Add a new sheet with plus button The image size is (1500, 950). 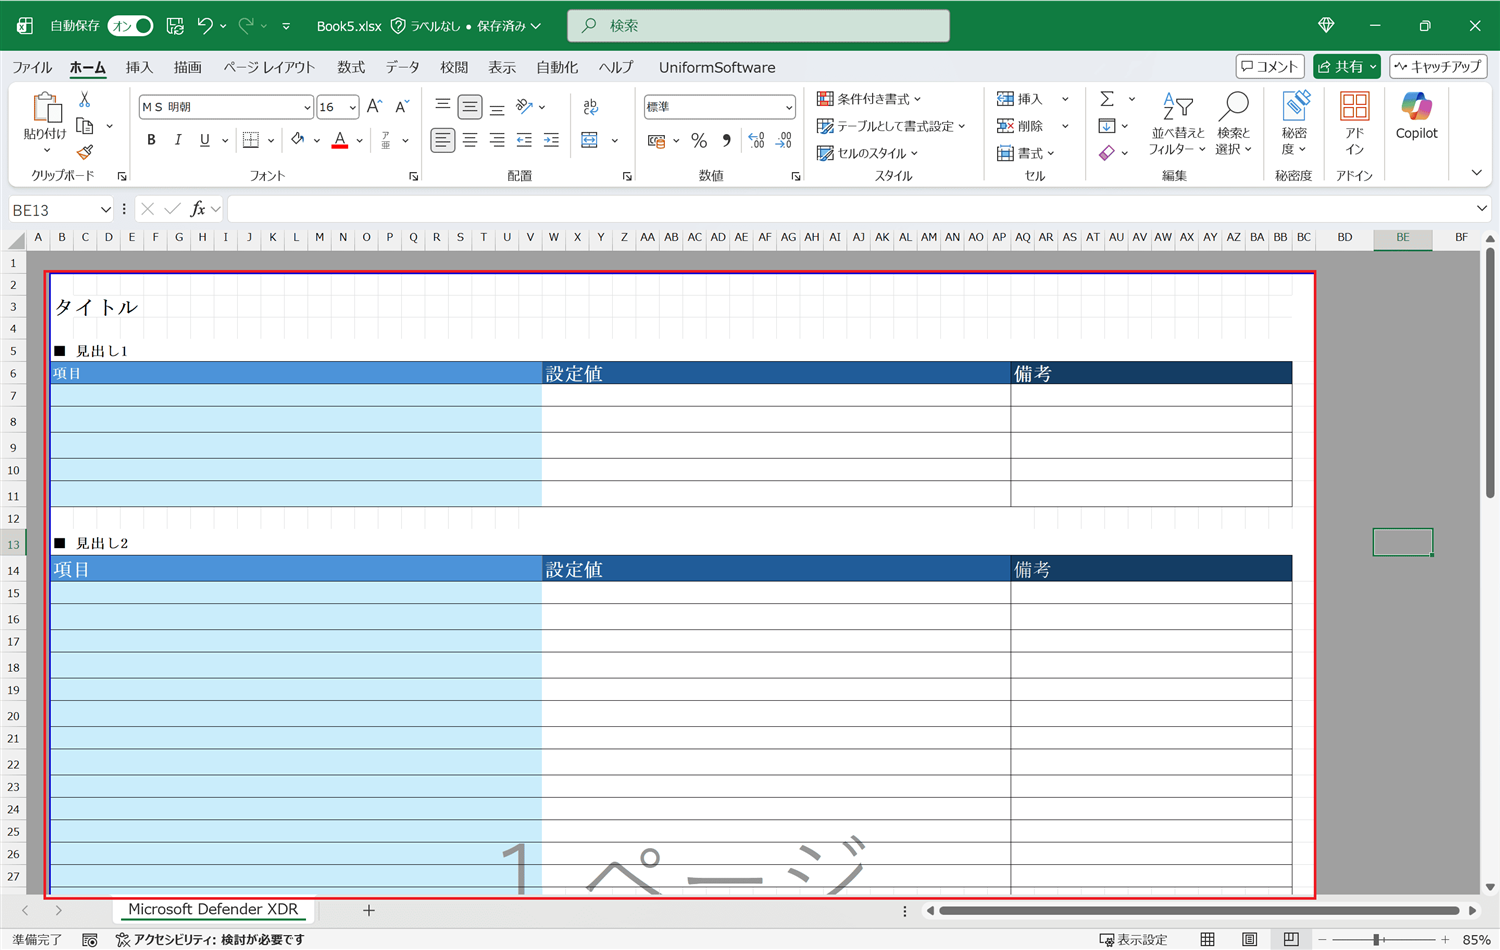tap(368, 910)
